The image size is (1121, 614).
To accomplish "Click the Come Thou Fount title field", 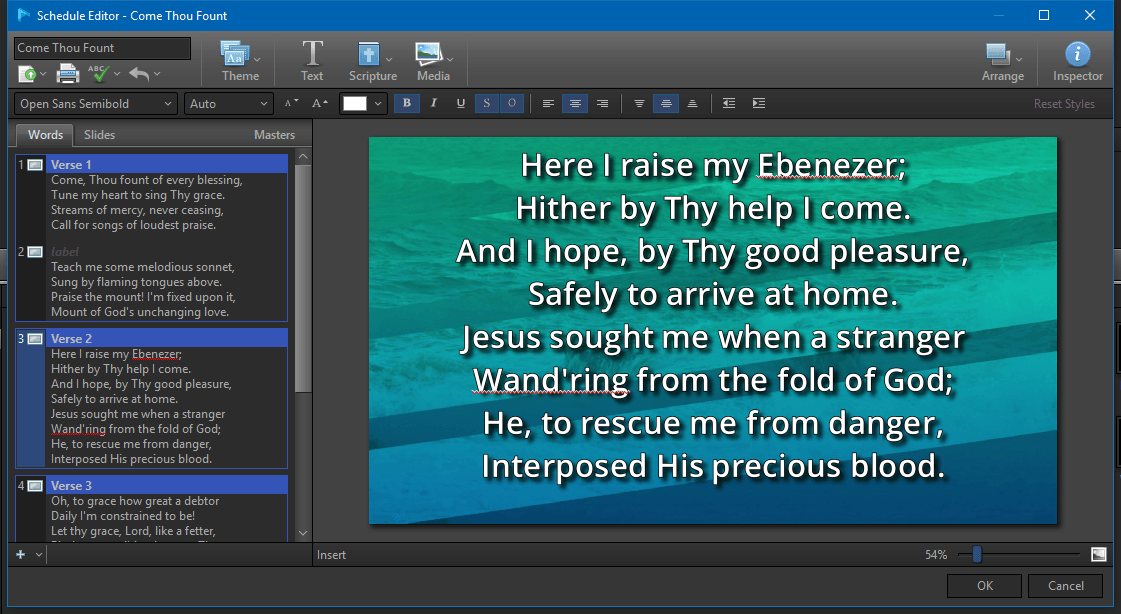I will pos(102,48).
